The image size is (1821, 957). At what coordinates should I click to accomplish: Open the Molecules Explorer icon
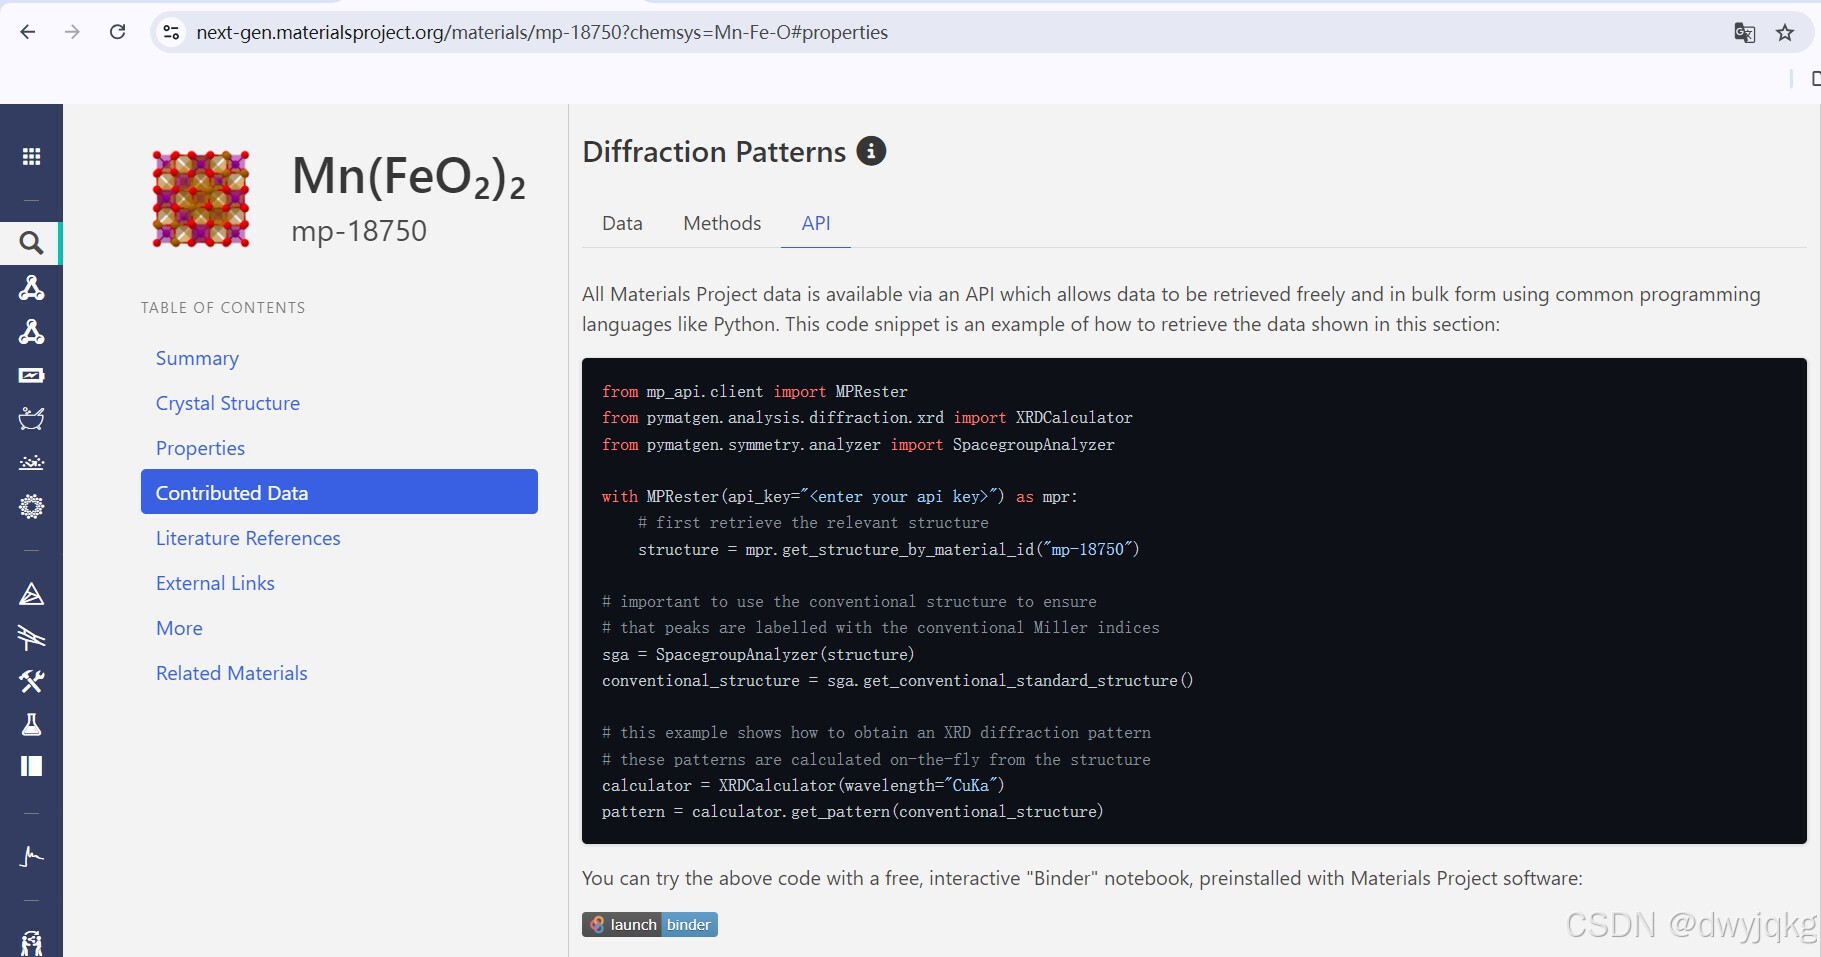(x=31, y=289)
